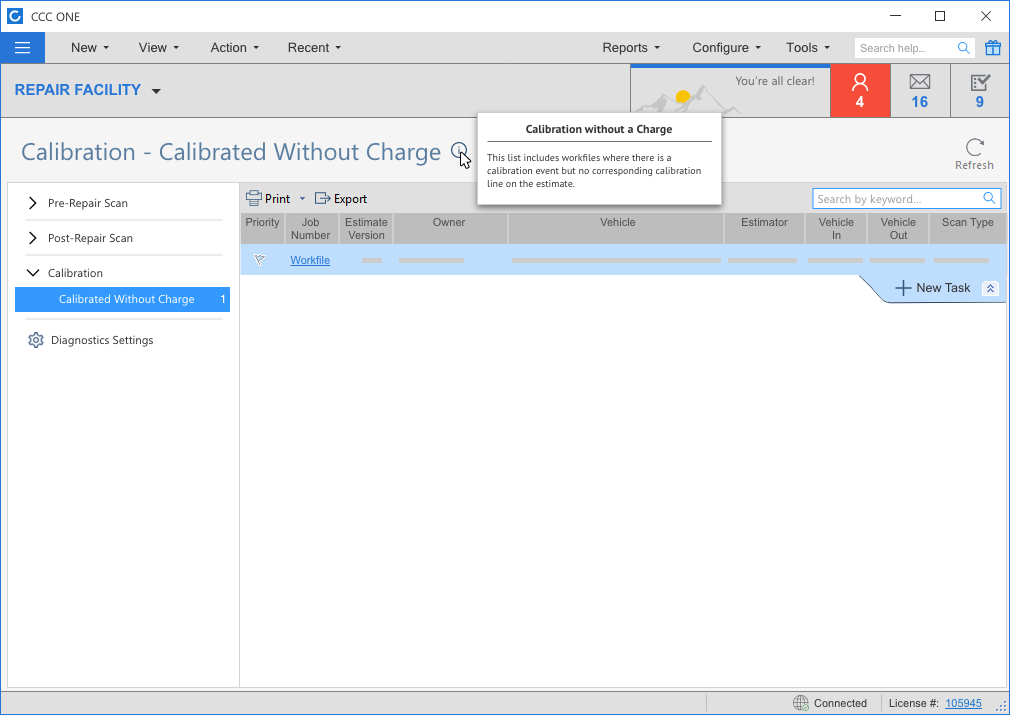Click the Export icon
Viewport: 1010px width, 715px height.
(322, 198)
